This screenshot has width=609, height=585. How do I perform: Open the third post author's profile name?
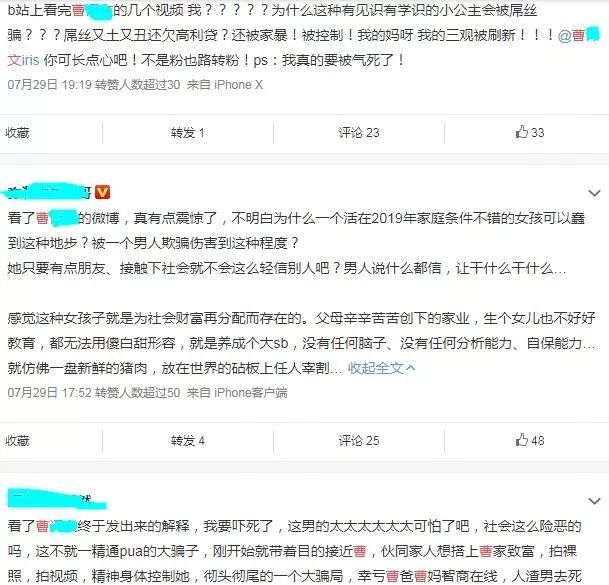pyautogui.click(x=56, y=499)
